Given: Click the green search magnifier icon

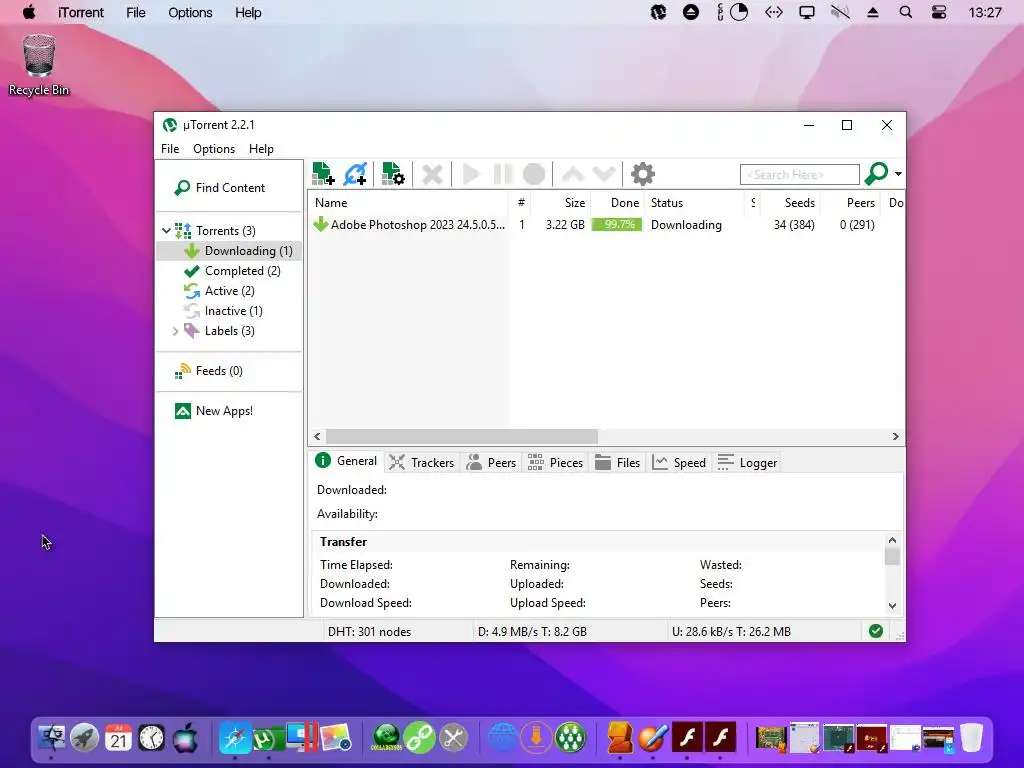Looking at the screenshot, I should point(876,174).
